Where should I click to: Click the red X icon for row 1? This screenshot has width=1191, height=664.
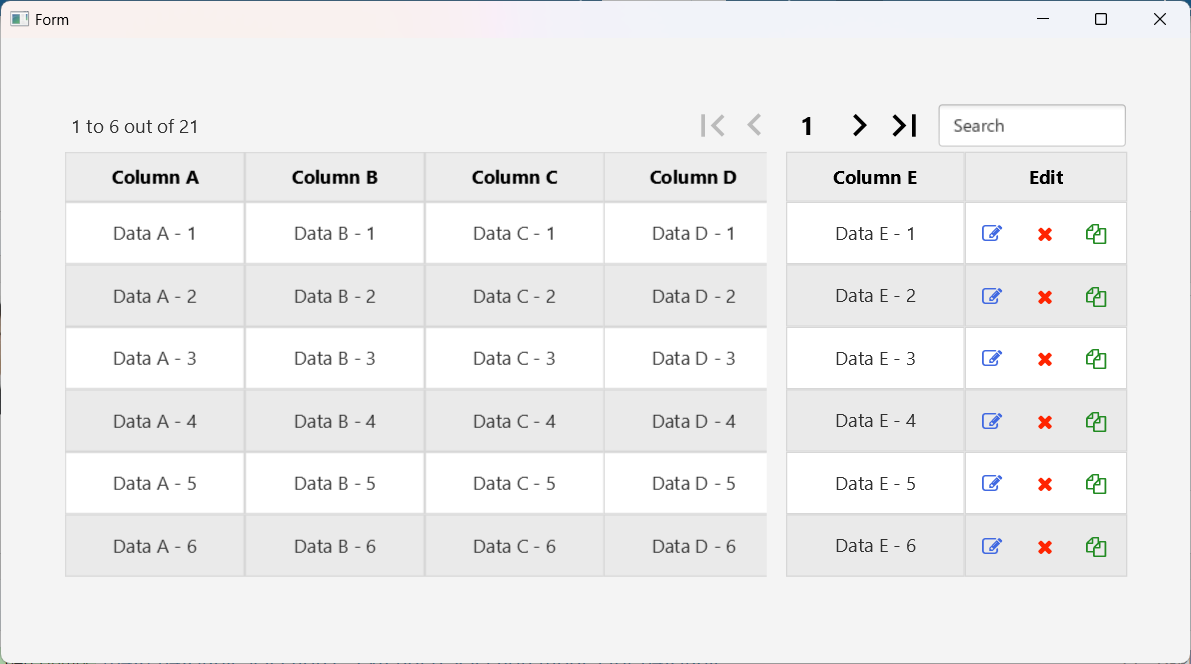tap(1045, 234)
